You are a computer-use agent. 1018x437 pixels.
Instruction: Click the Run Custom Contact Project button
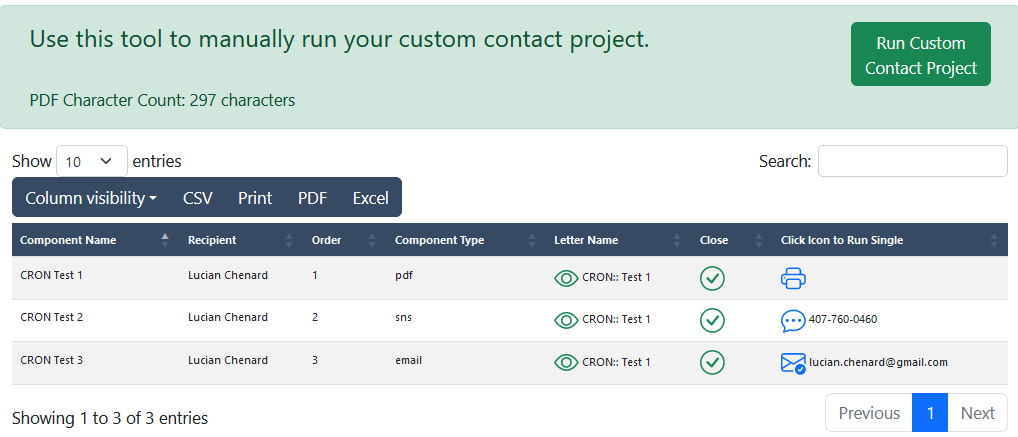(x=921, y=55)
